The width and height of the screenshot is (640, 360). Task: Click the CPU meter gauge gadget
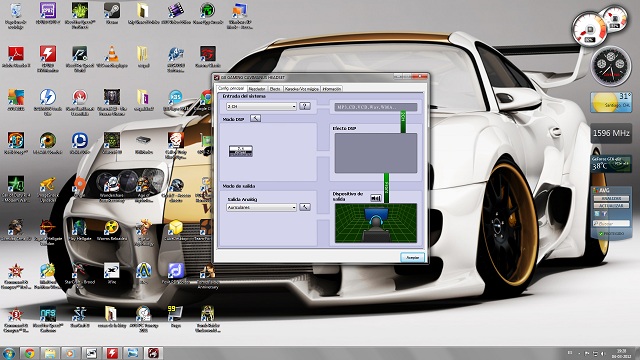(x=591, y=29)
